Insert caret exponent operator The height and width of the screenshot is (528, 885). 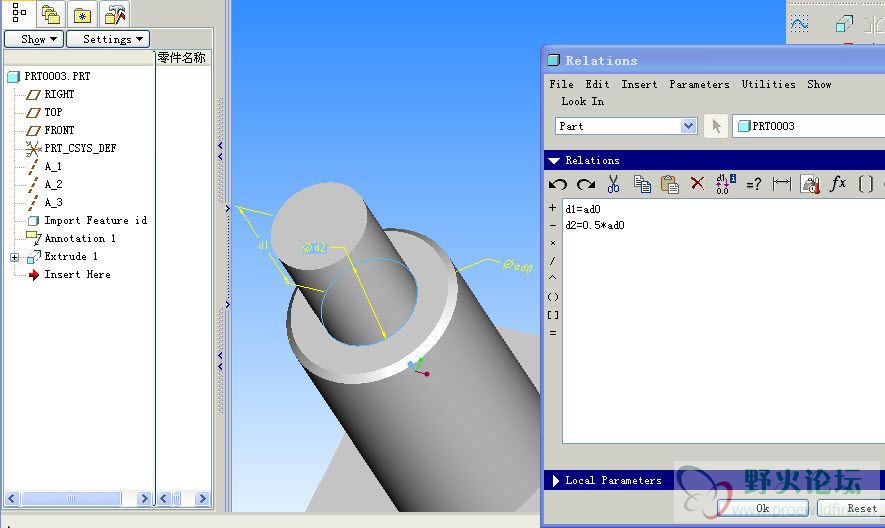click(553, 278)
